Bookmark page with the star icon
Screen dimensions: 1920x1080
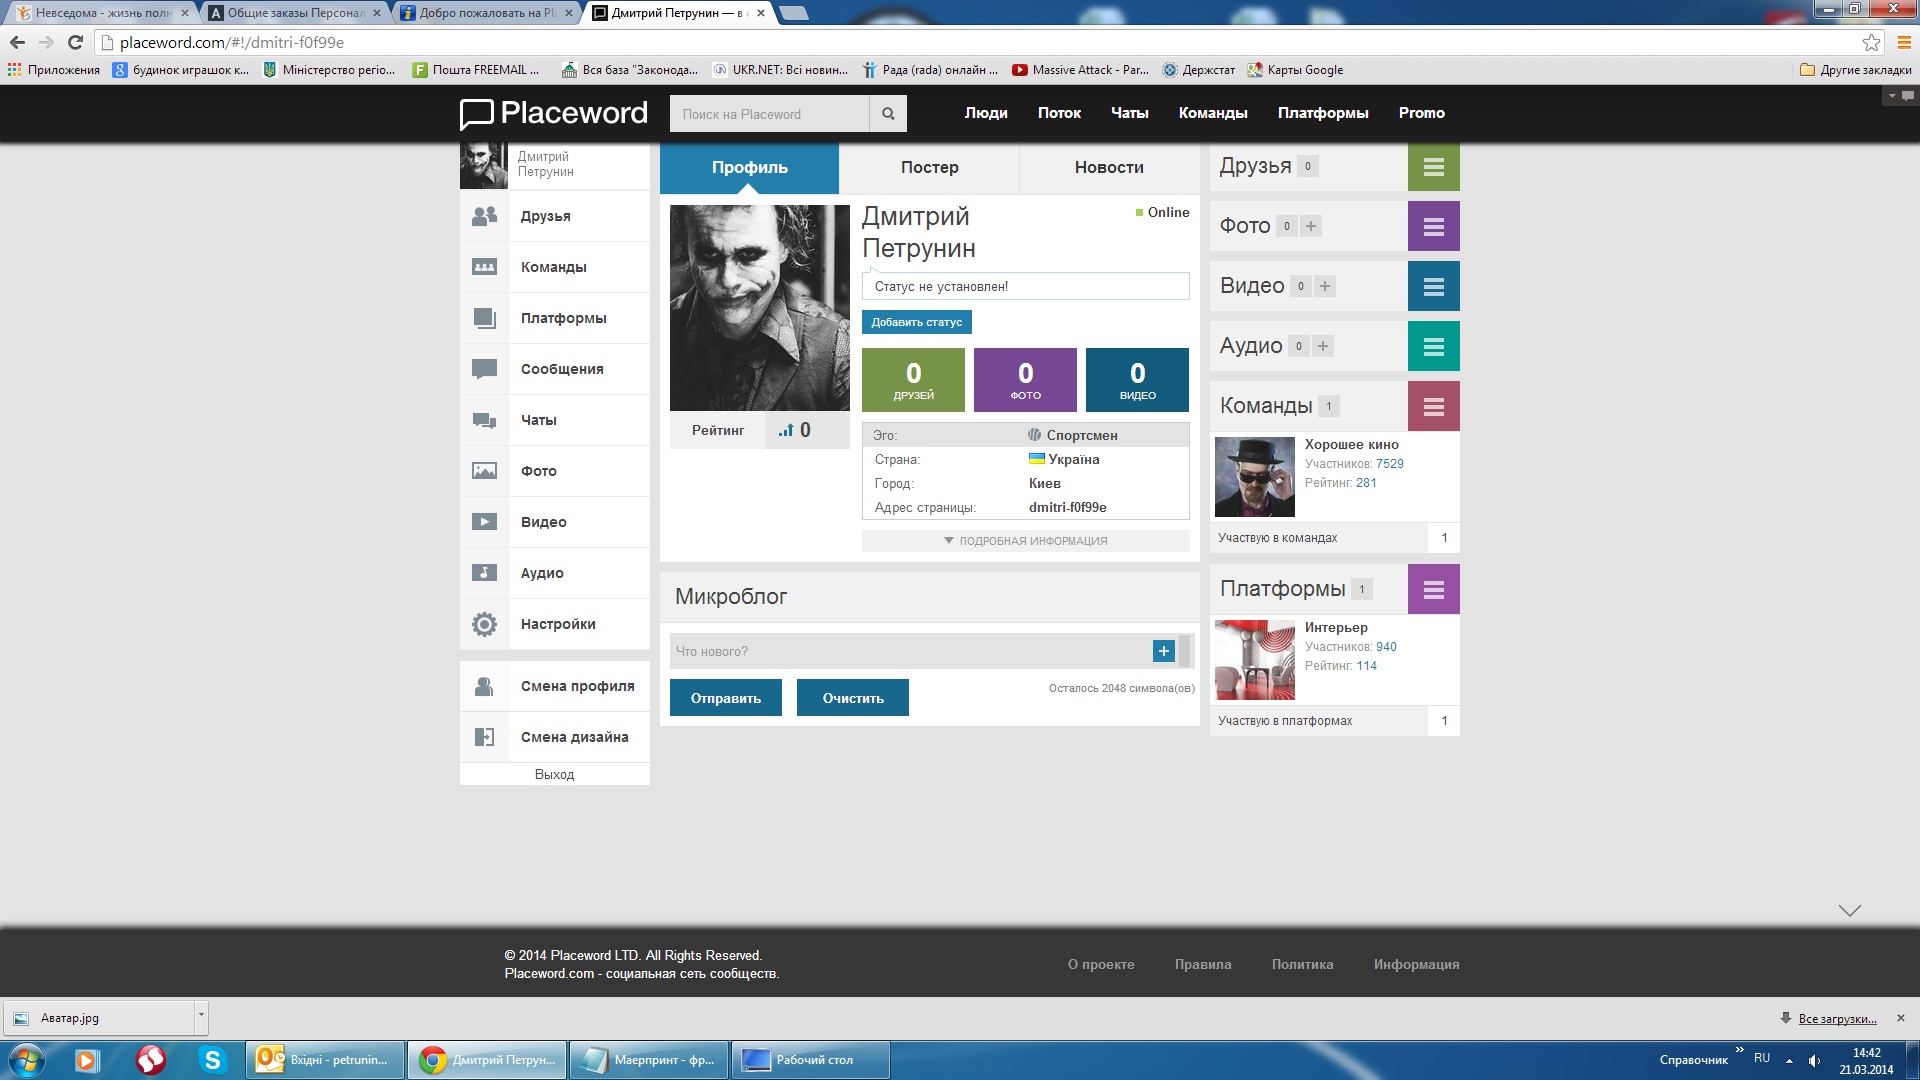pyautogui.click(x=1871, y=42)
